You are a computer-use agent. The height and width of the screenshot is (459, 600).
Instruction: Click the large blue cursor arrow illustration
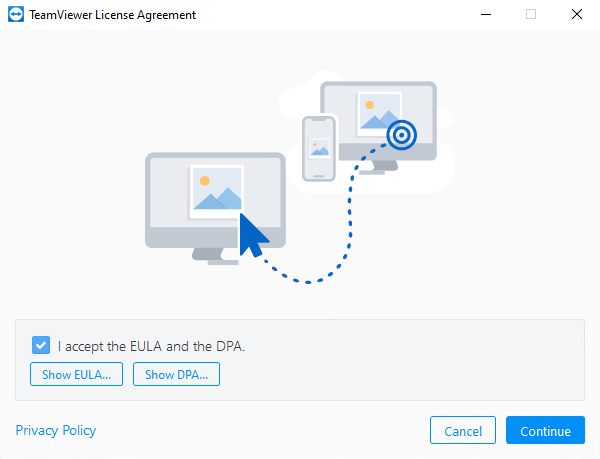coord(253,236)
